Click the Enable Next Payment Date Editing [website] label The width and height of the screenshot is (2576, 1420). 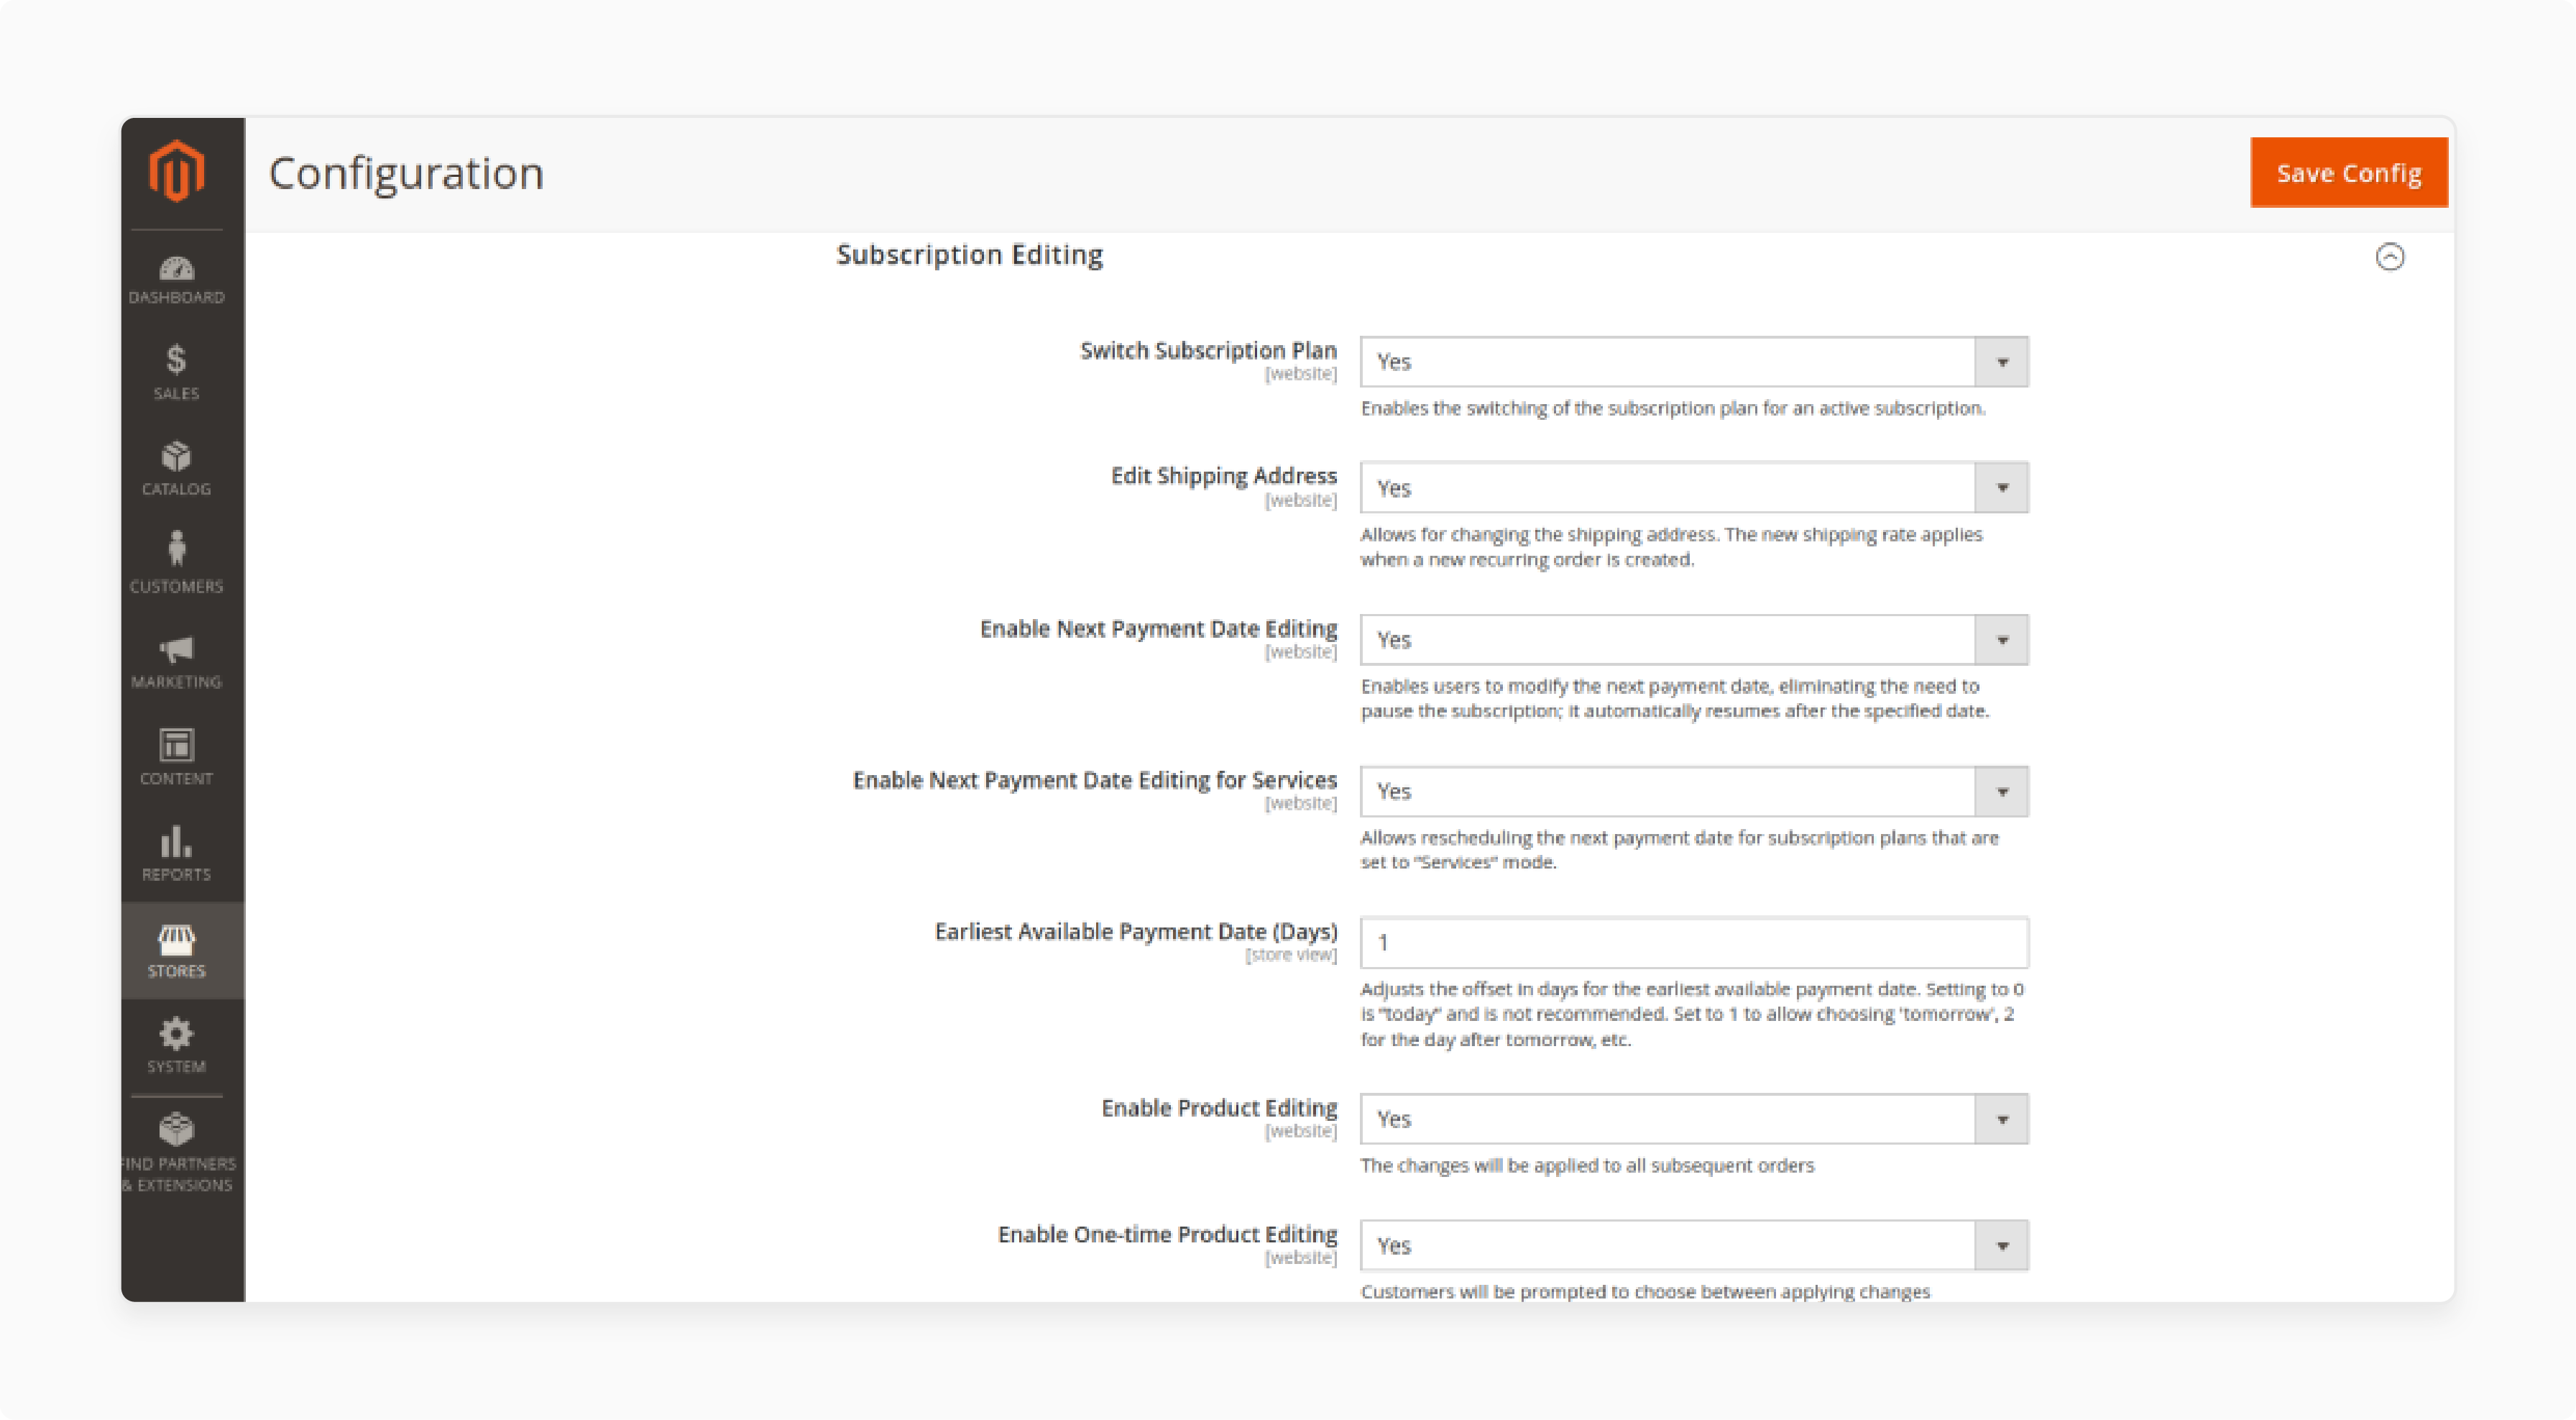1158,629
